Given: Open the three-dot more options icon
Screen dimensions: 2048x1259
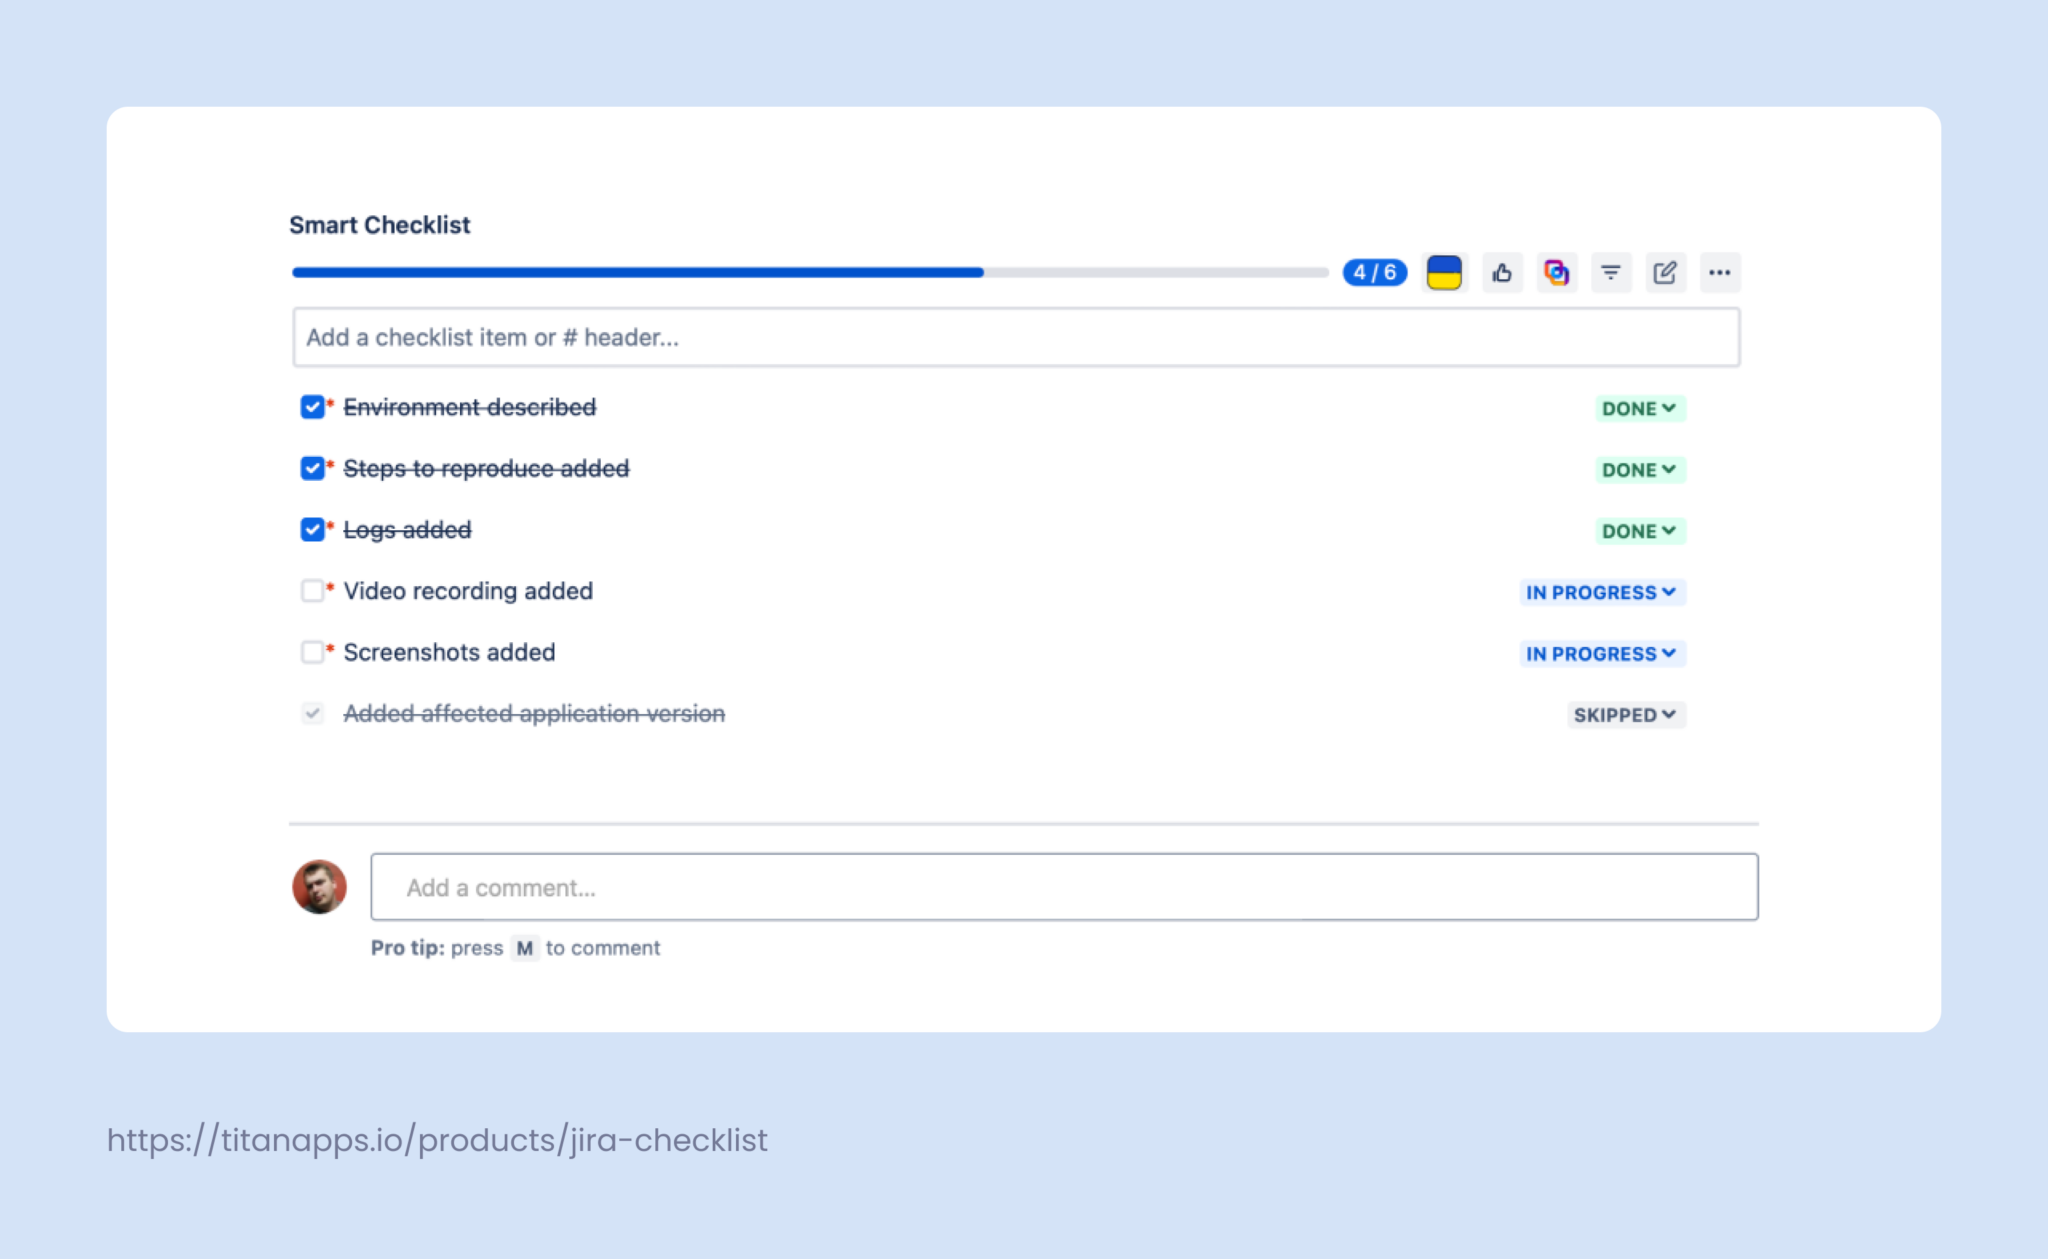Looking at the screenshot, I should [1720, 272].
